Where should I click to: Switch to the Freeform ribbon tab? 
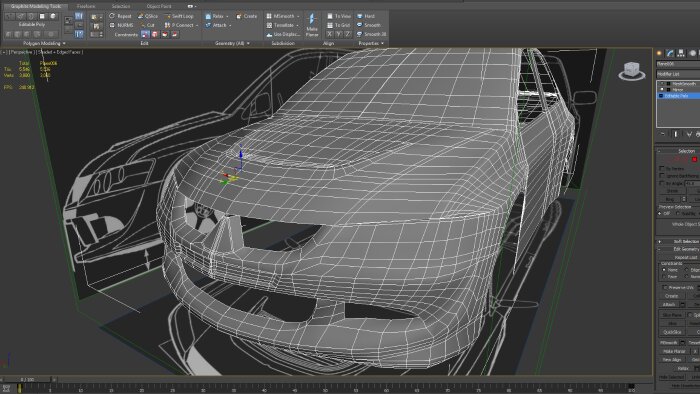pyautogui.click(x=86, y=6)
